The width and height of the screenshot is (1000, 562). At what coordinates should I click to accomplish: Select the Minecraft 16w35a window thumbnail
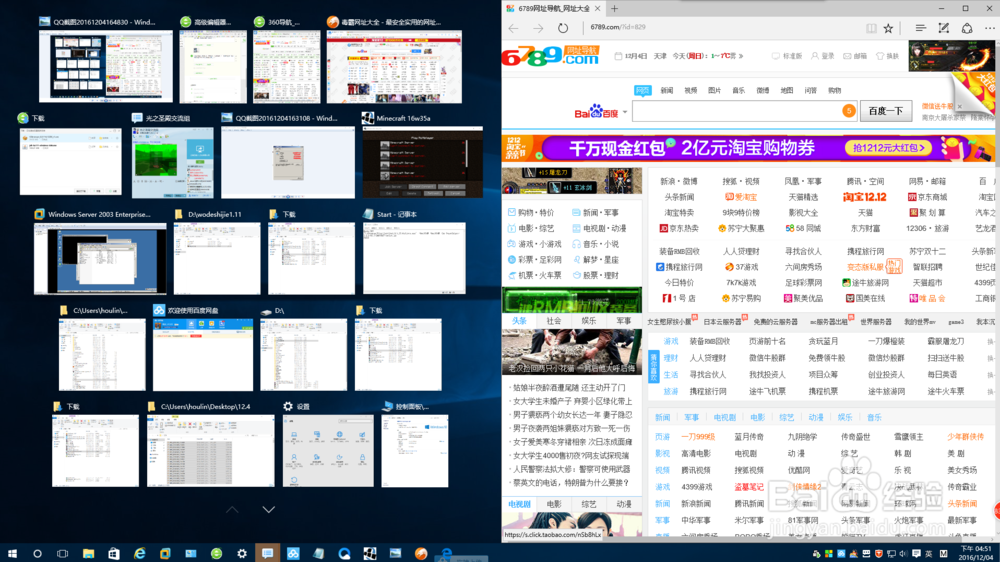422,162
